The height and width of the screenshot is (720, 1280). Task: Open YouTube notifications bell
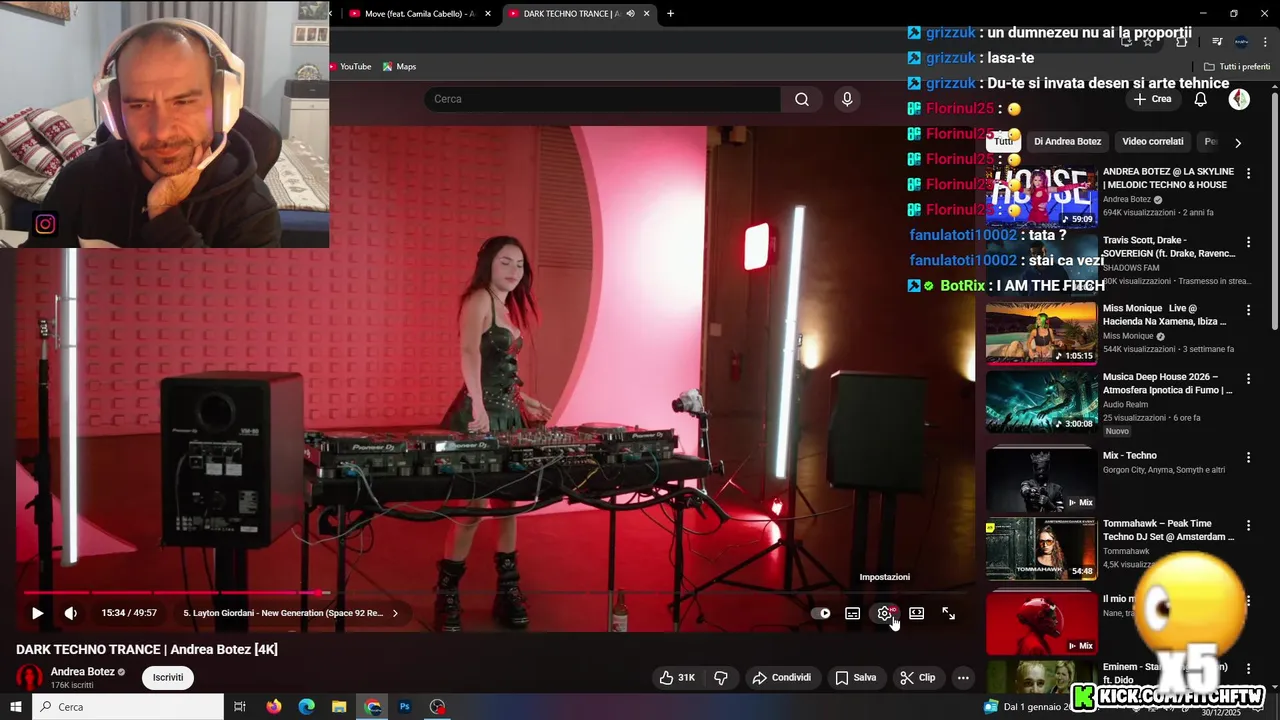1201,99
